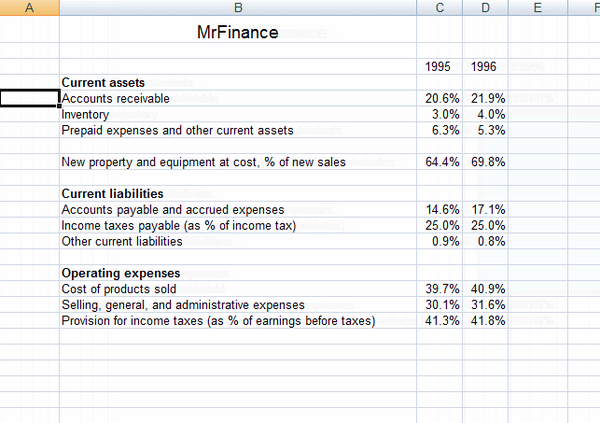The width and height of the screenshot is (600, 423).
Task: Click the Operating expenses heading
Action: point(121,273)
